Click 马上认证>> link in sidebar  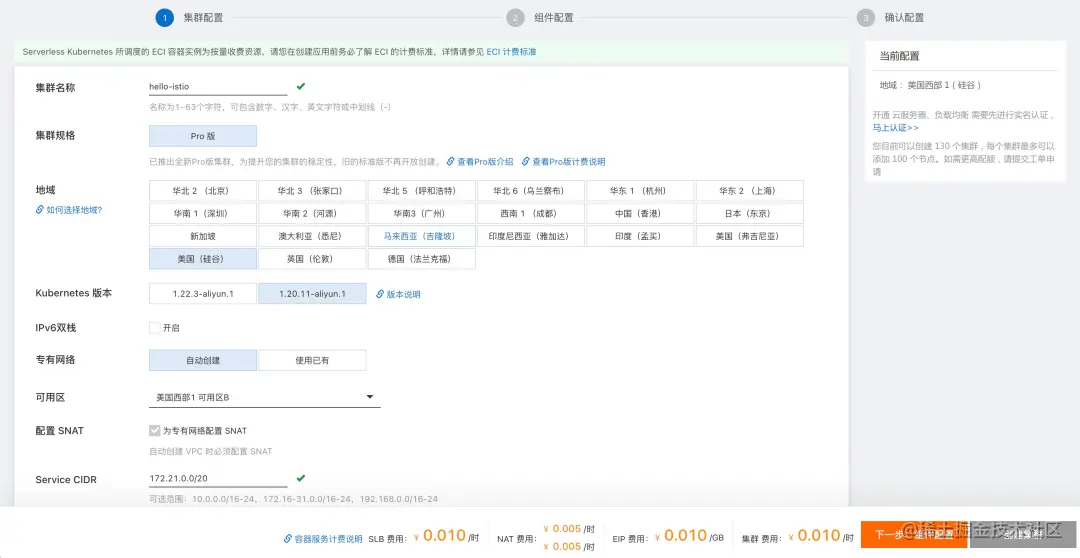[895, 127]
